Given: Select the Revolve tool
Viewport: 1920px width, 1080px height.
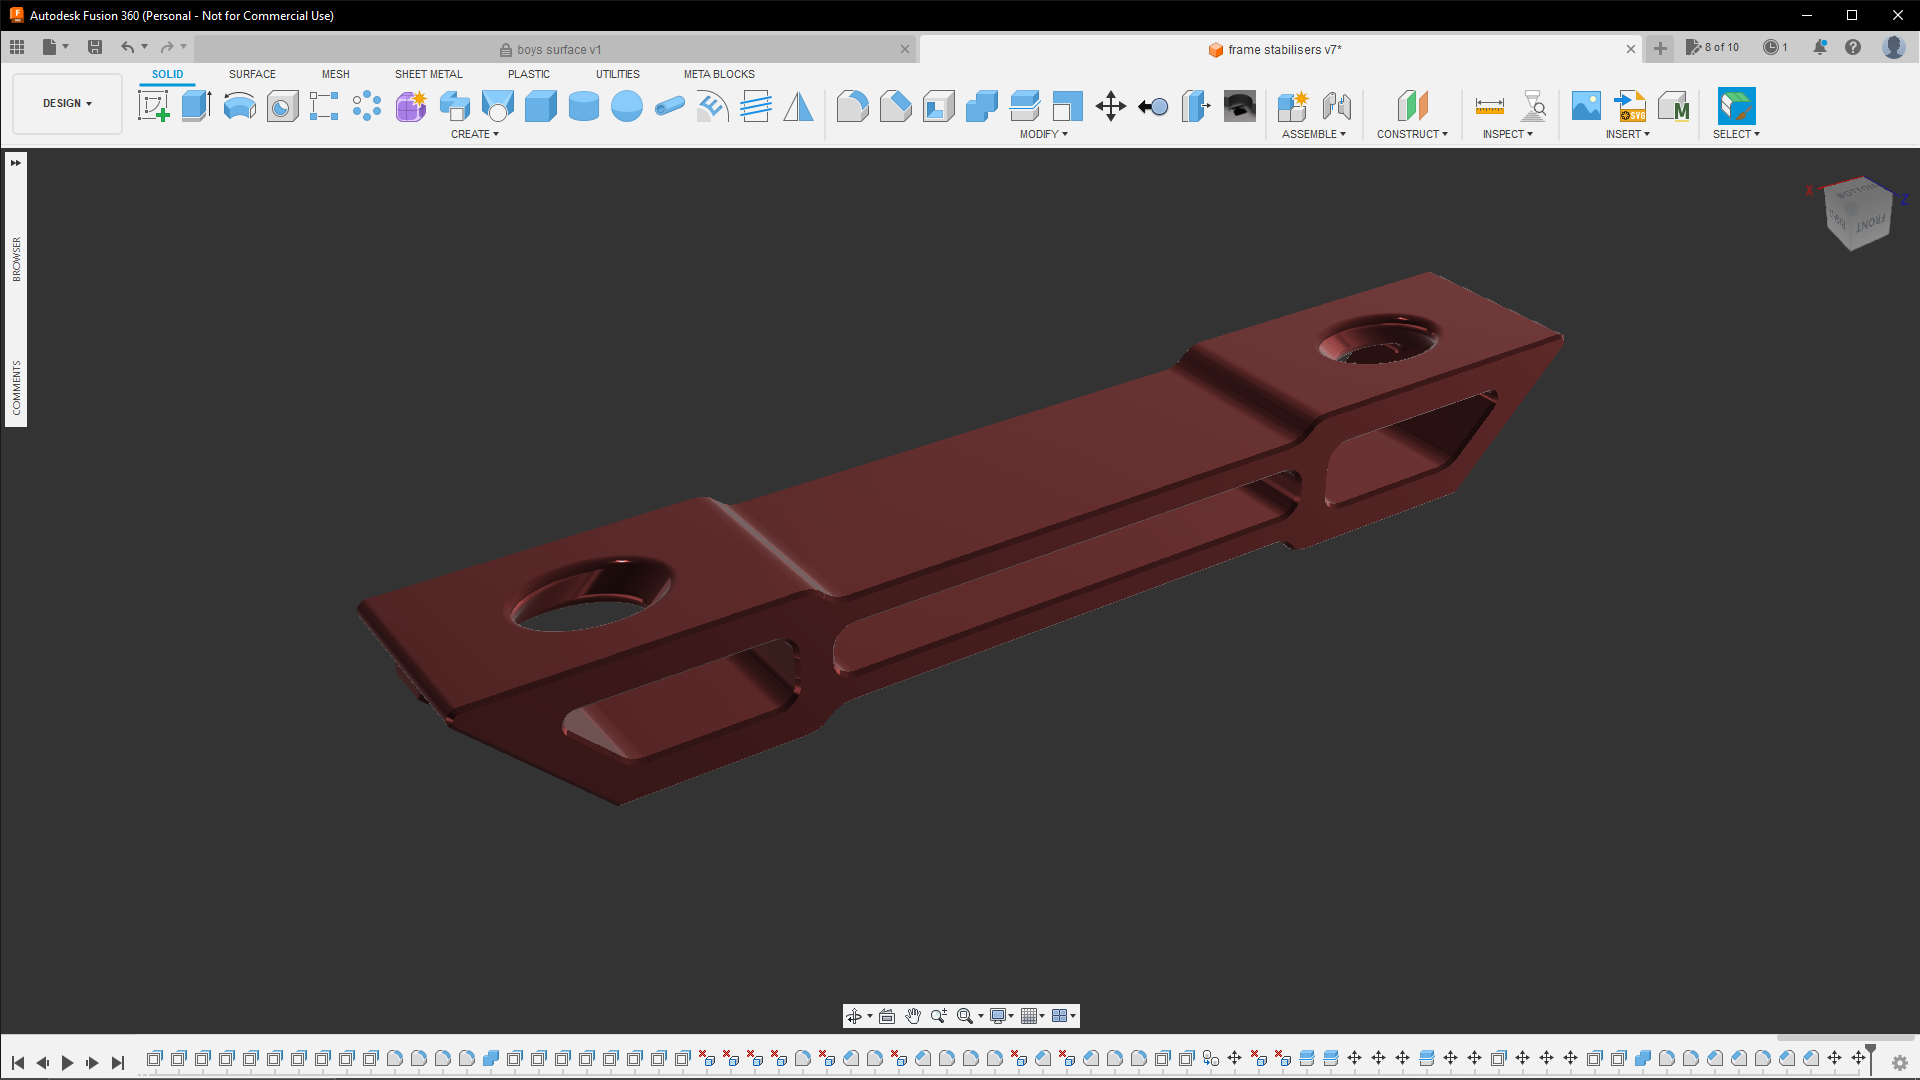Looking at the screenshot, I should pos(239,106).
